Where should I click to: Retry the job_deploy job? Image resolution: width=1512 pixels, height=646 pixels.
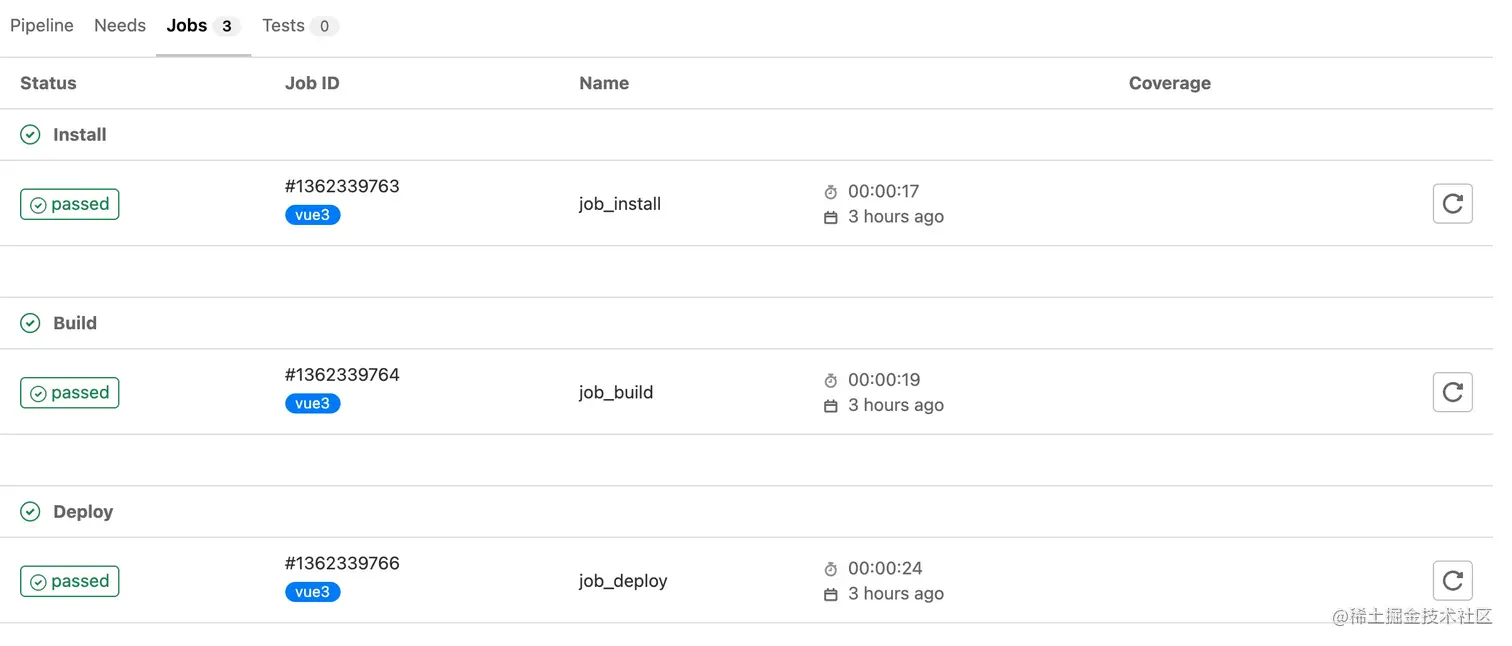1452,581
